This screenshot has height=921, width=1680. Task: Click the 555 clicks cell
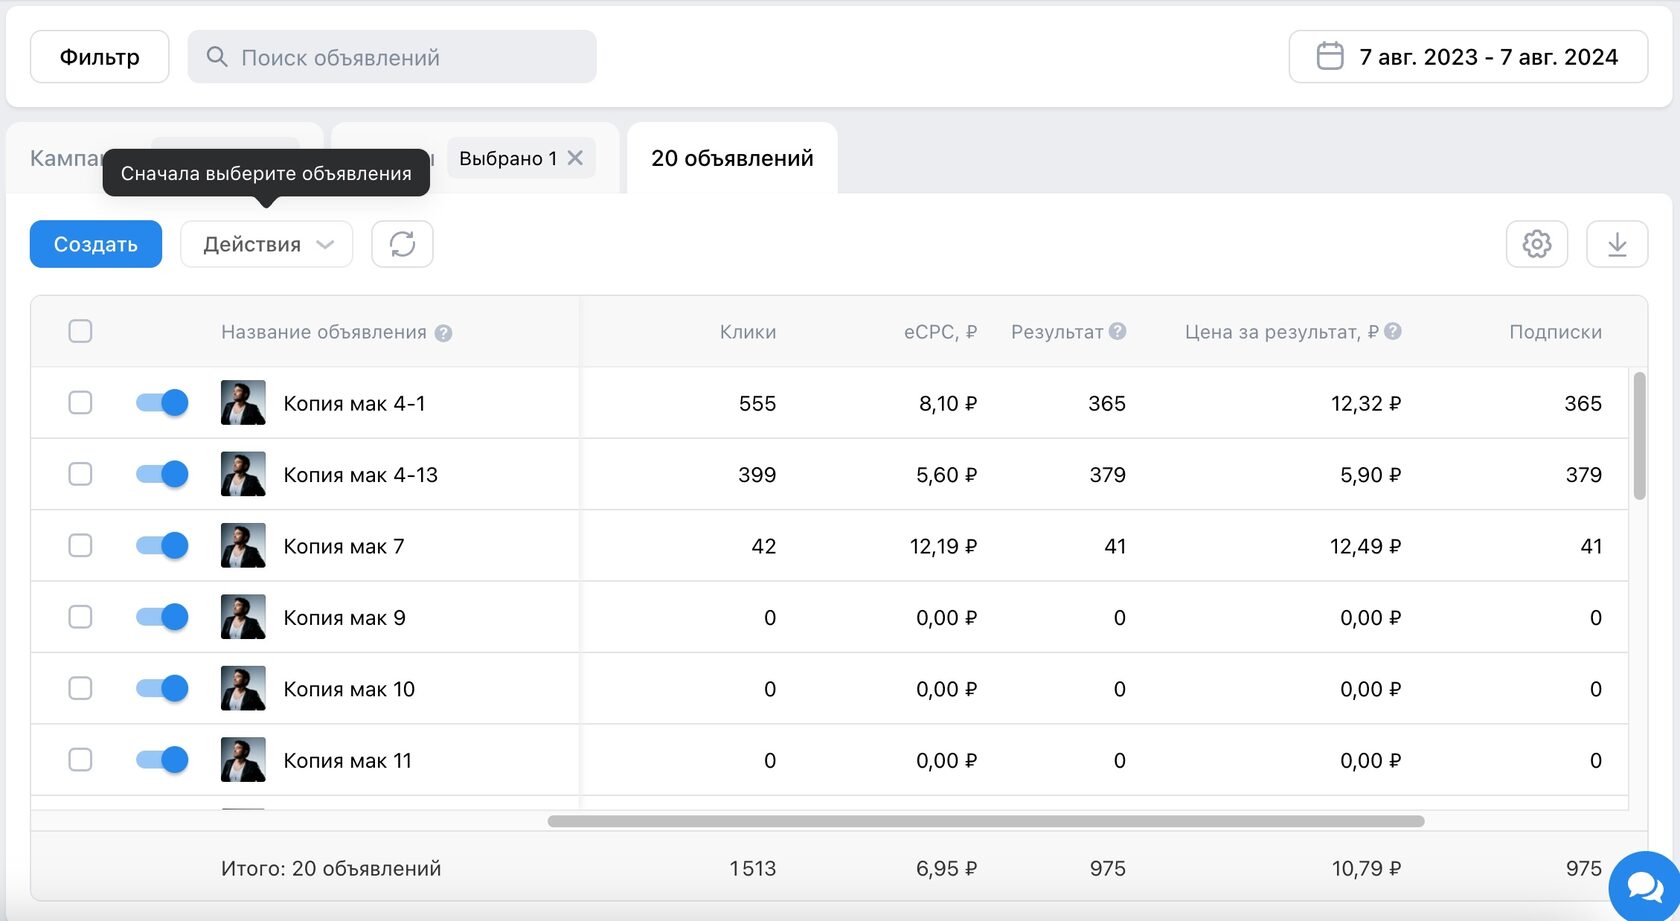pos(757,403)
